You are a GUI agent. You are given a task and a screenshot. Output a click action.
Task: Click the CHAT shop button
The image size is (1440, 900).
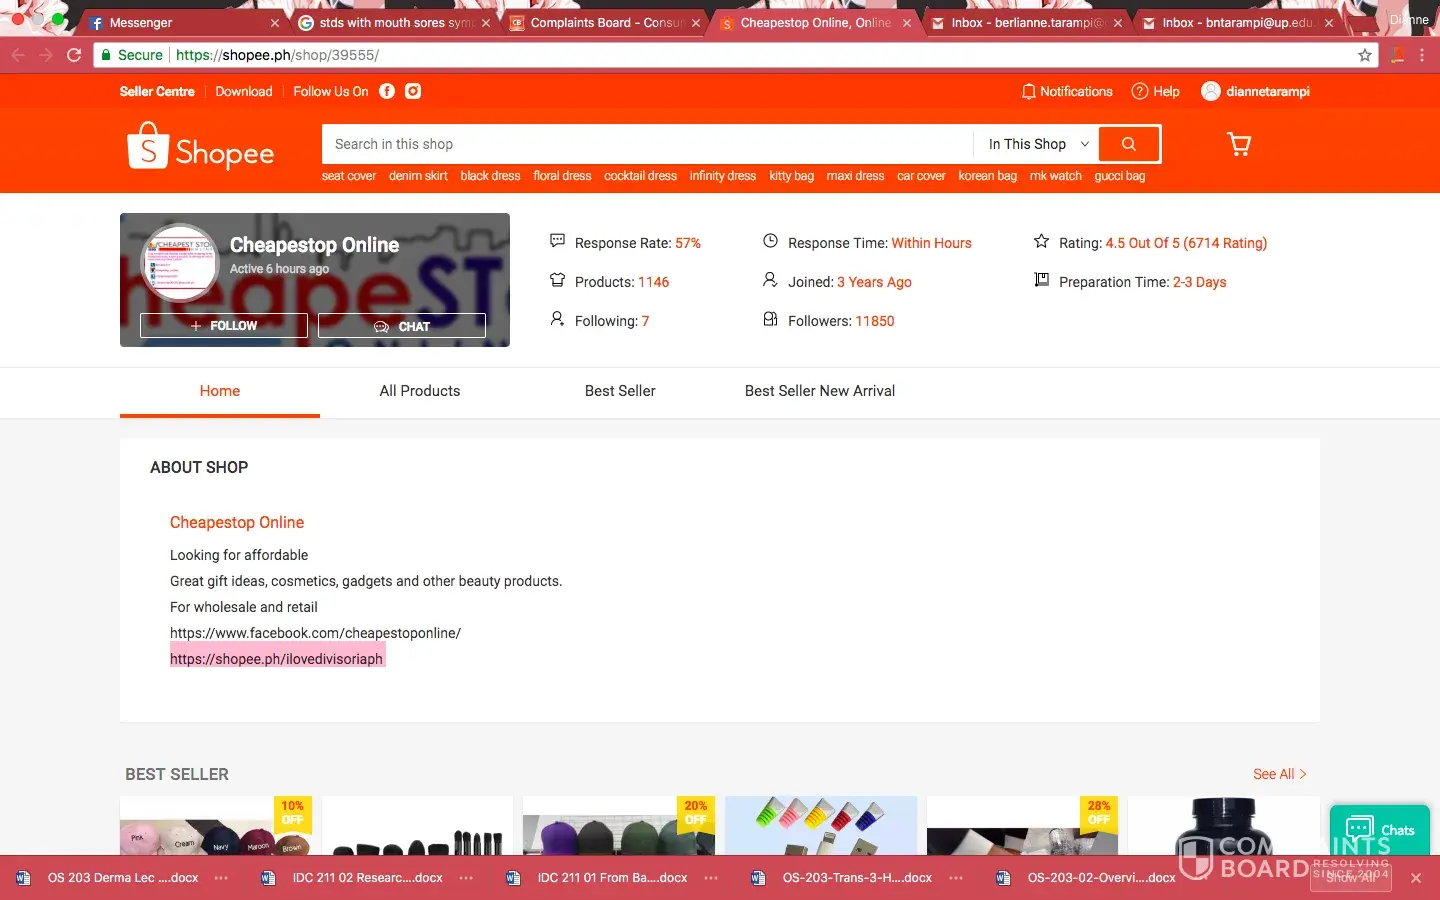[402, 326]
